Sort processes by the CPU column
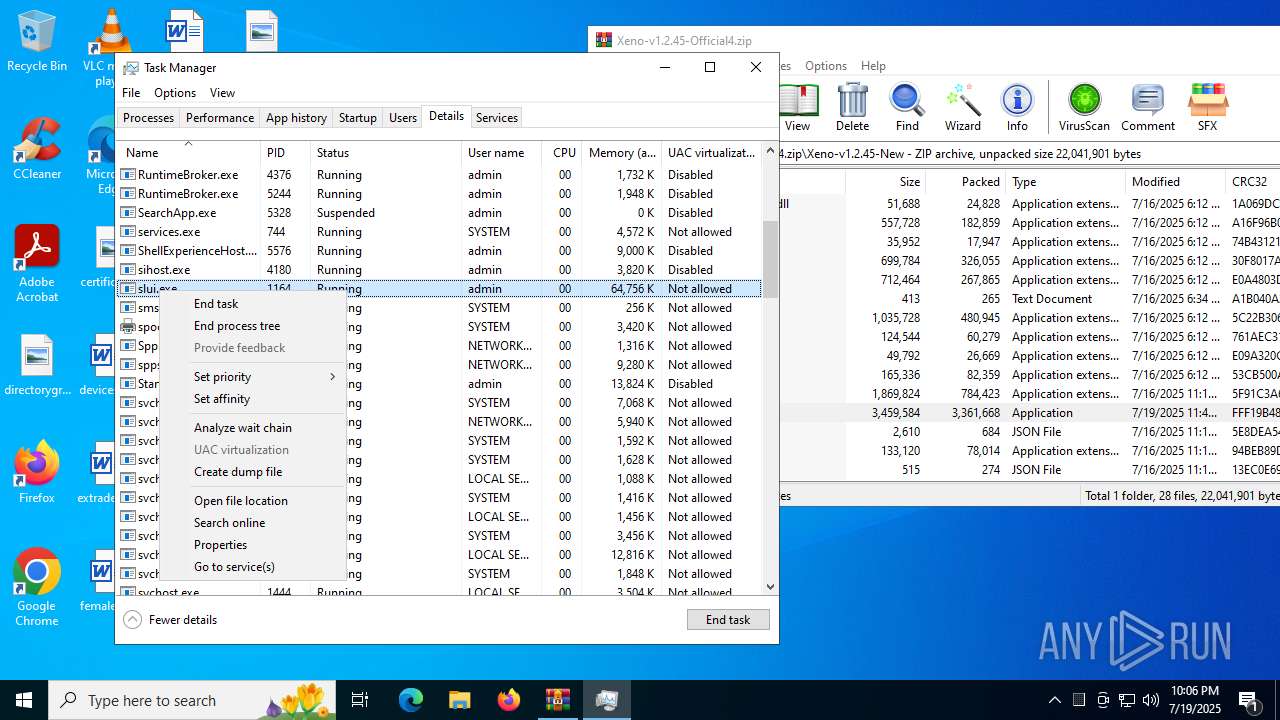 pos(564,153)
